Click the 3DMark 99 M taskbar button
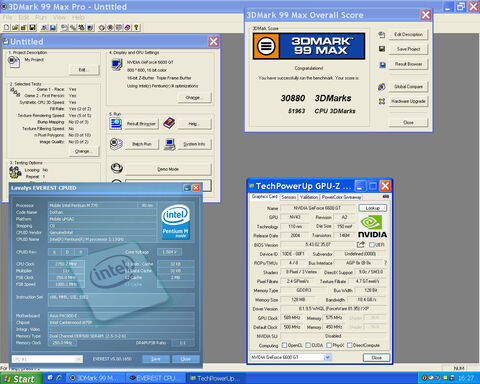Image resolution: width=480 pixels, height=384 pixels. [96, 378]
